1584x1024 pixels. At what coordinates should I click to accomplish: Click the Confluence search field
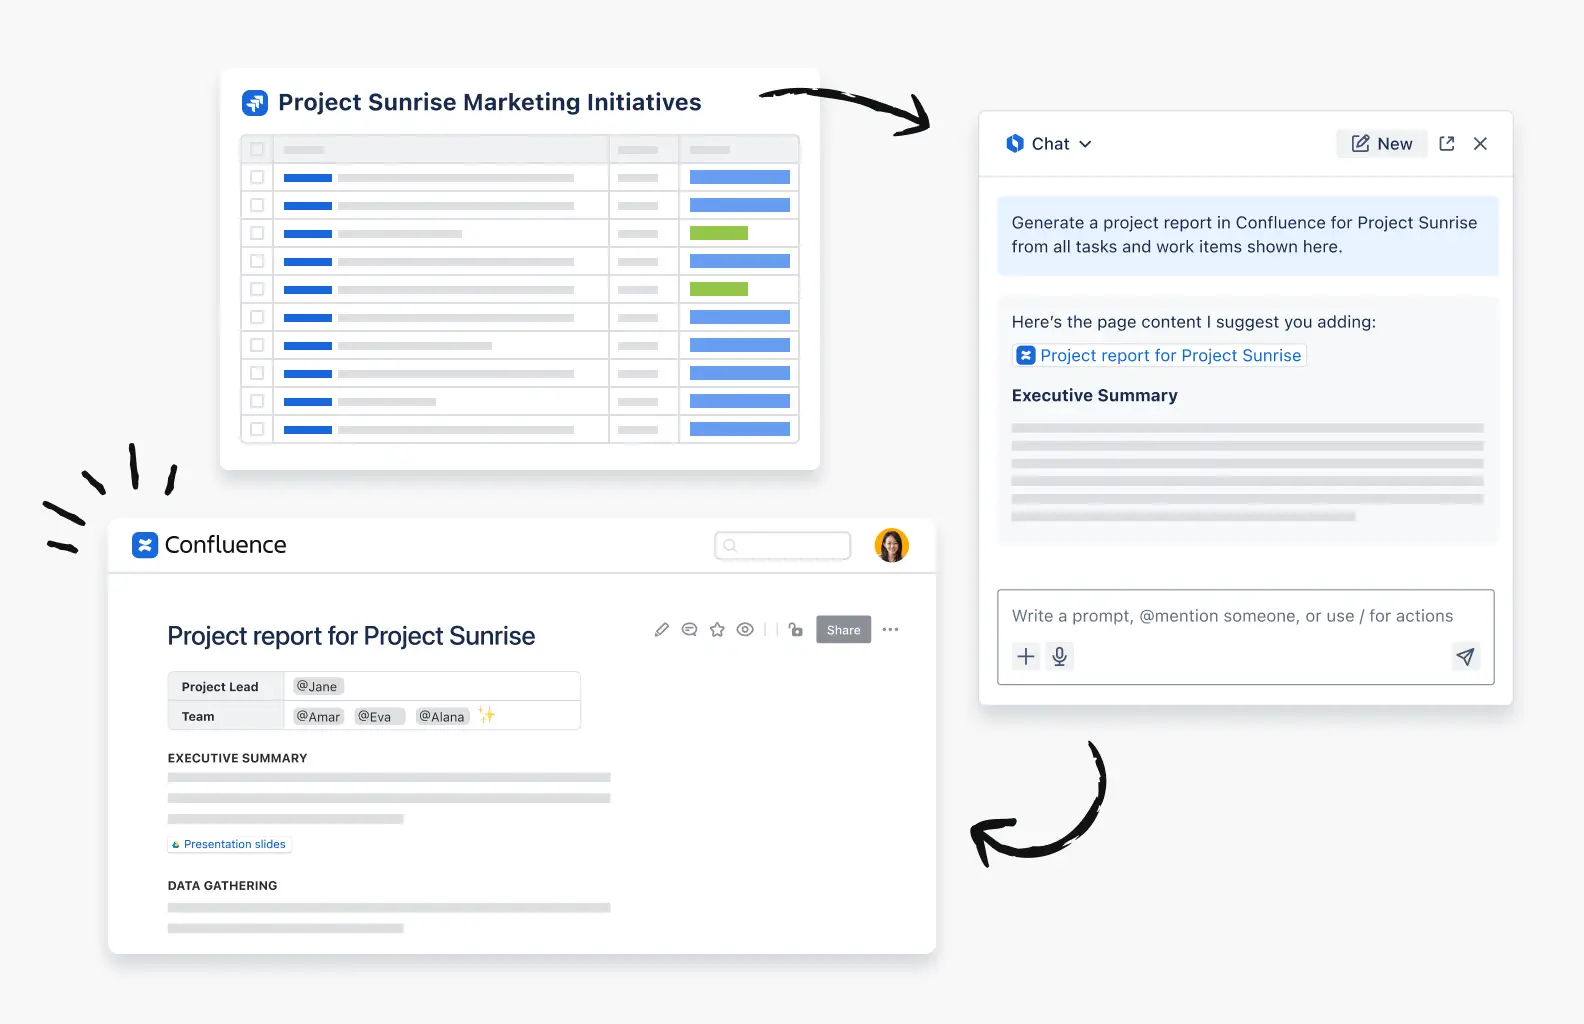tap(783, 546)
